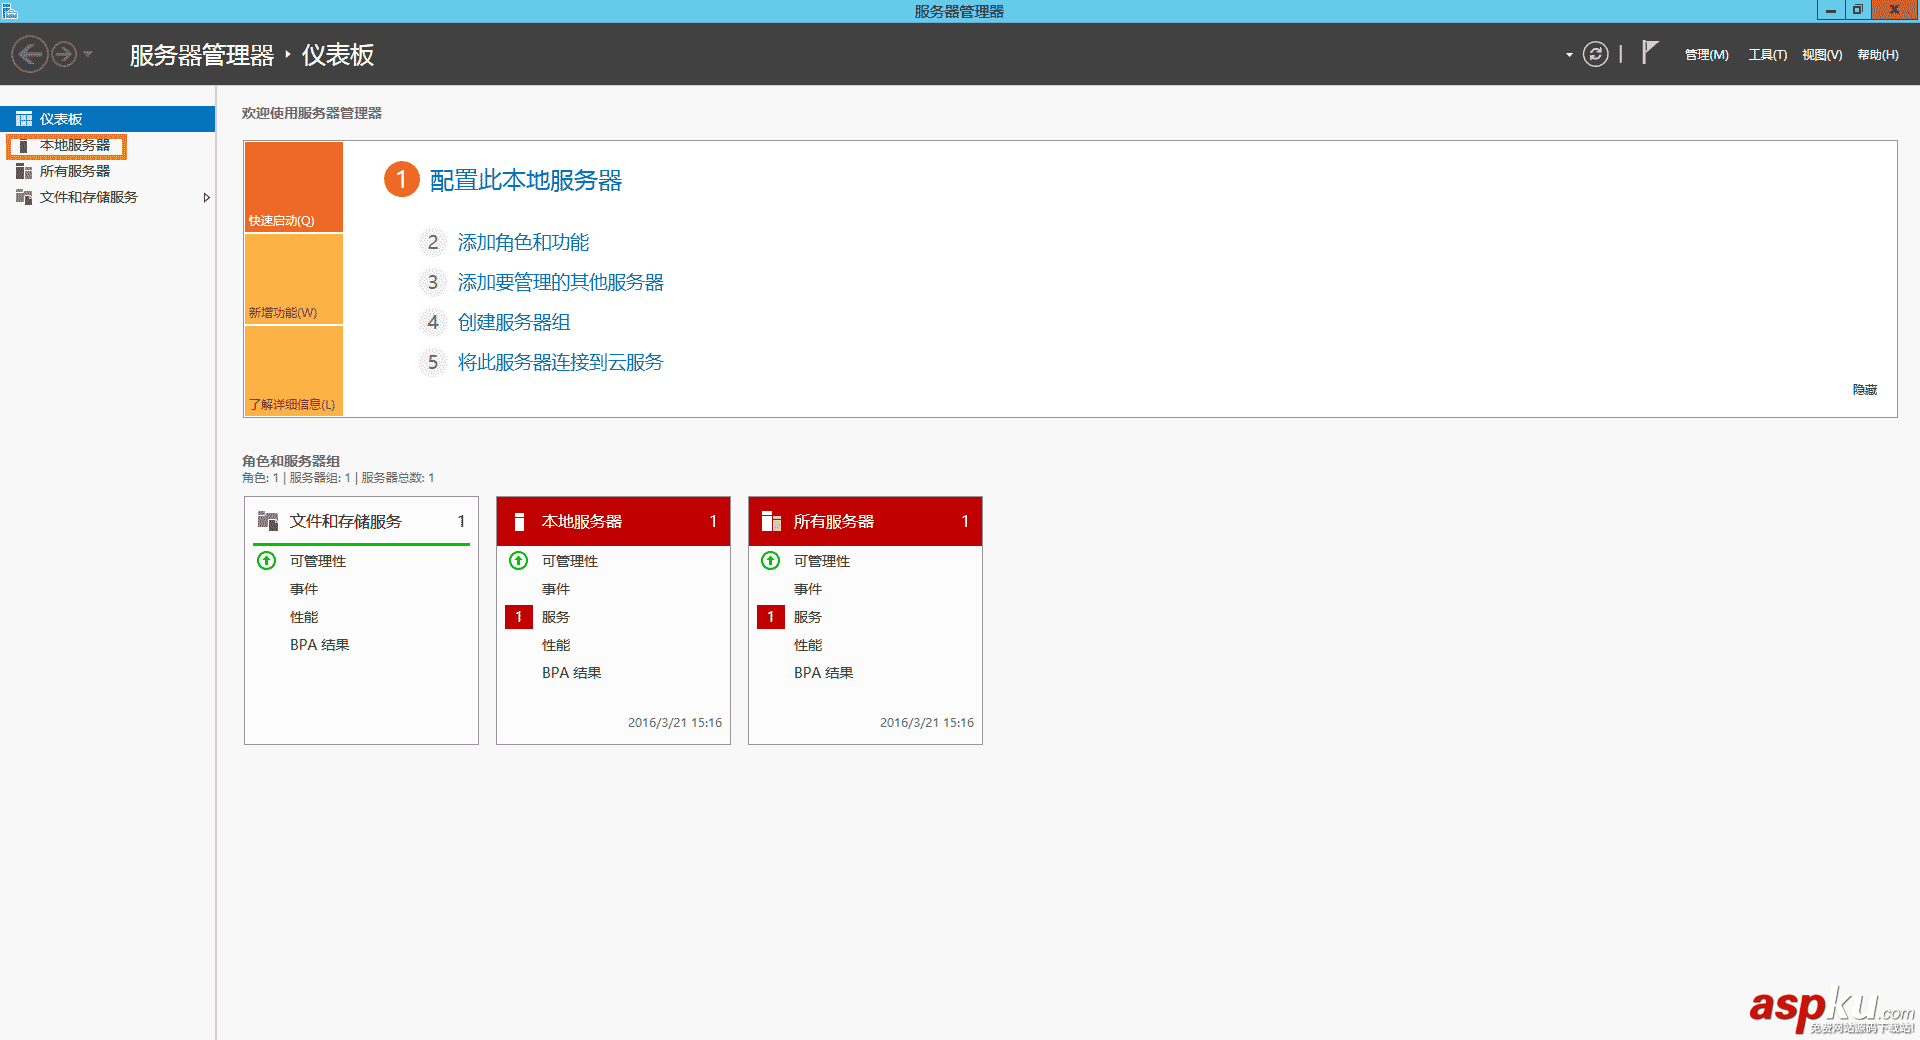This screenshot has width=1920, height=1040.
Task: Click 所有服务器 tile header icon
Action: click(771, 521)
